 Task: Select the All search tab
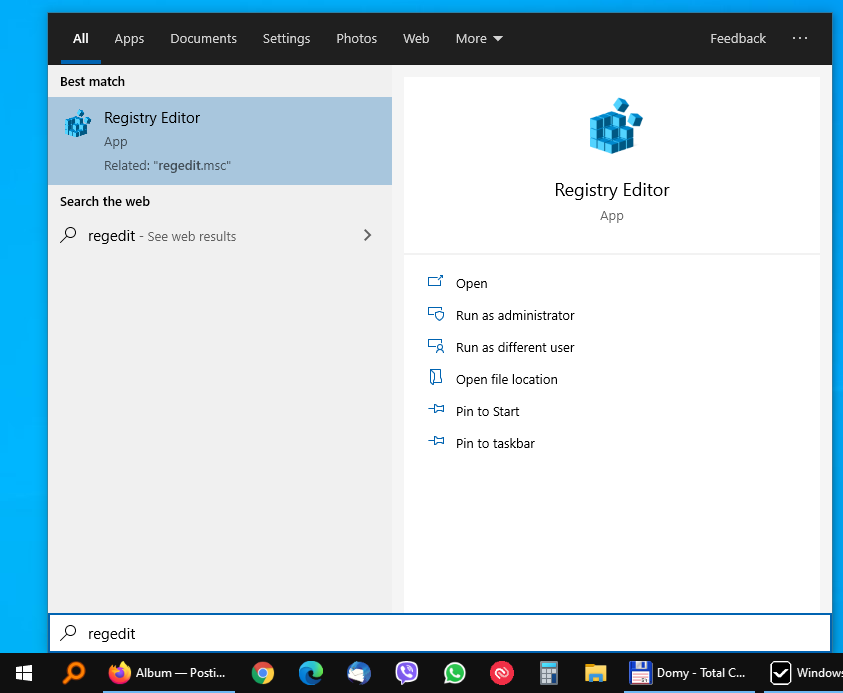click(81, 39)
